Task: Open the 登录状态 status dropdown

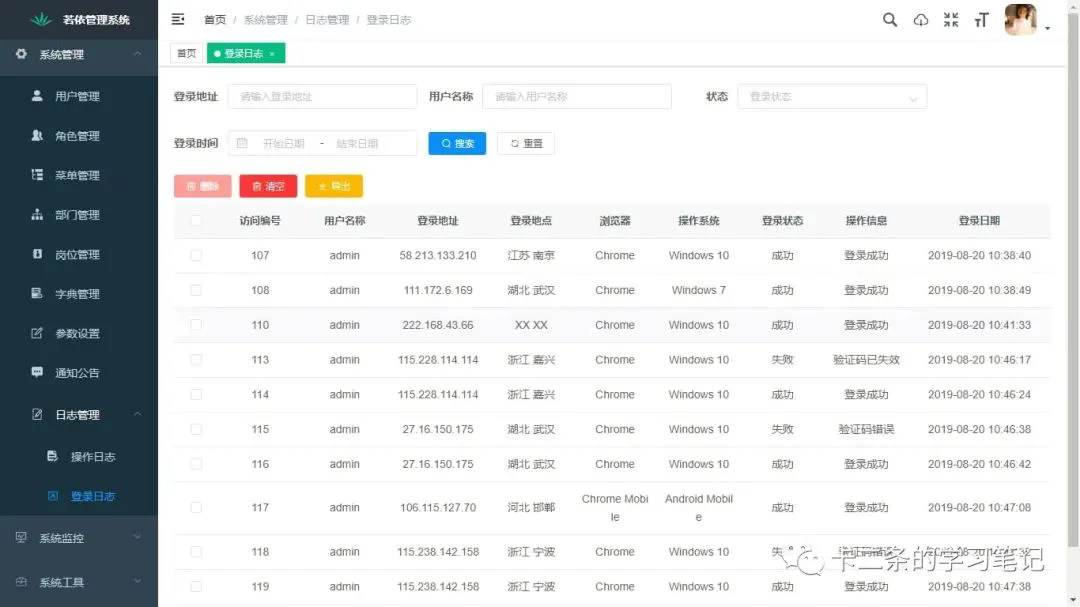Action: (832, 96)
